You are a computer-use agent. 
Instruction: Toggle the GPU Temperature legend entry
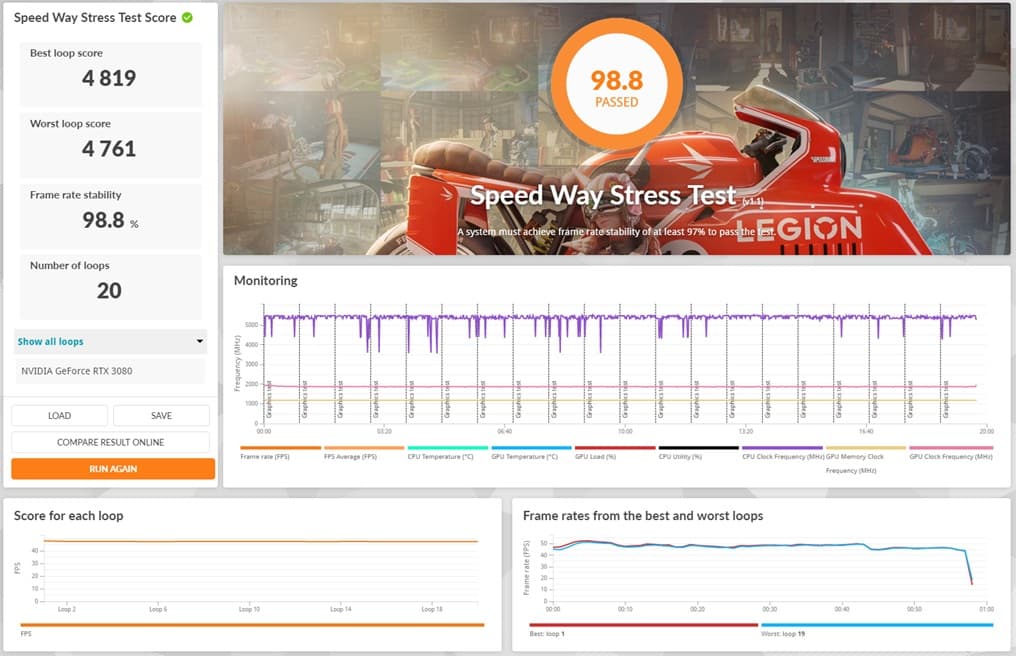(531, 452)
